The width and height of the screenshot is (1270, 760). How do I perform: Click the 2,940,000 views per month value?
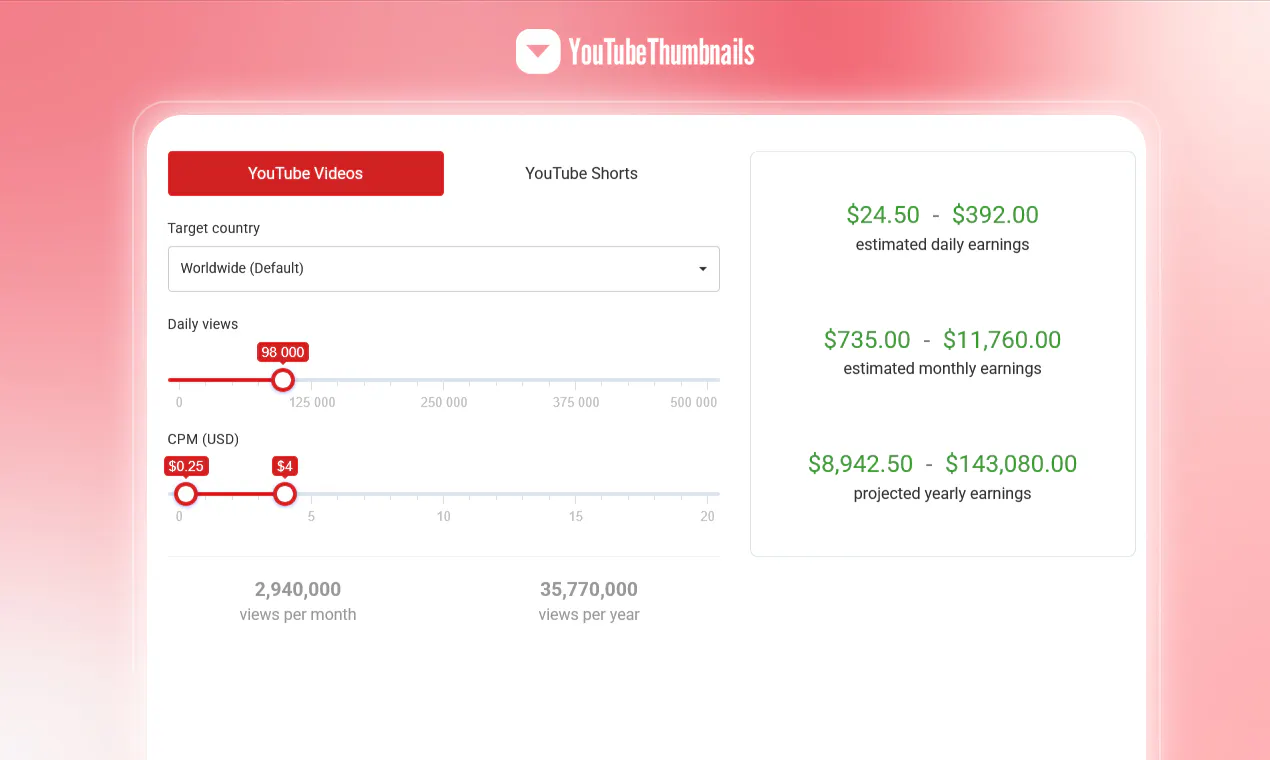298,589
